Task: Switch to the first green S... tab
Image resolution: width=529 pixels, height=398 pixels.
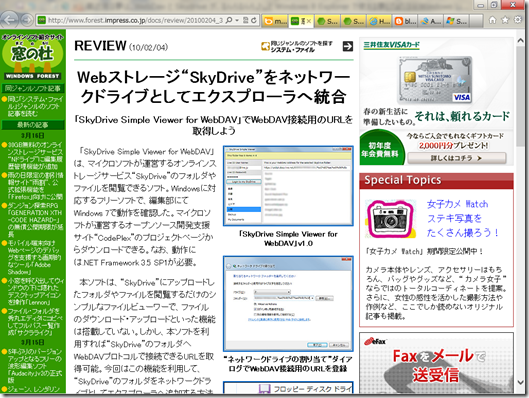Action: [x=328, y=21]
